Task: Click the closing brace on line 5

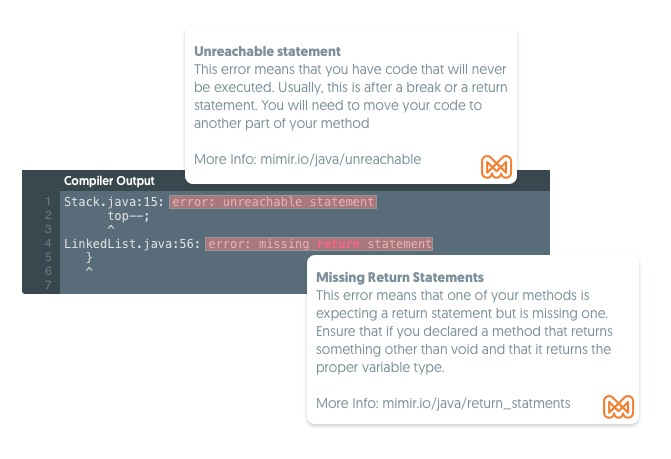Action: (89, 257)
